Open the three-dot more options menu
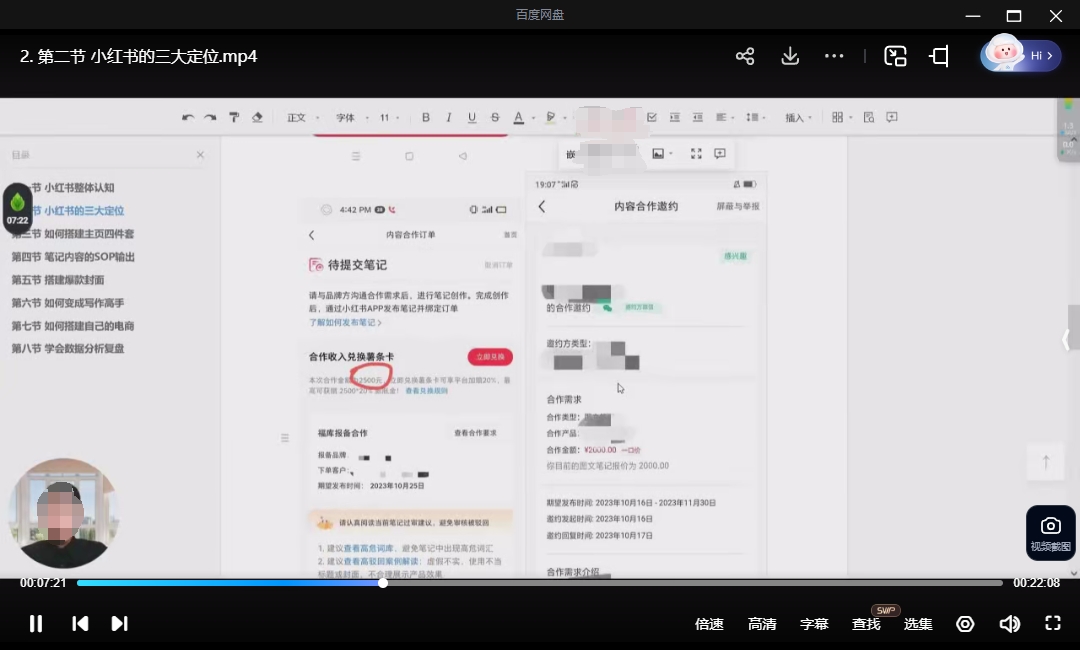 834,56
